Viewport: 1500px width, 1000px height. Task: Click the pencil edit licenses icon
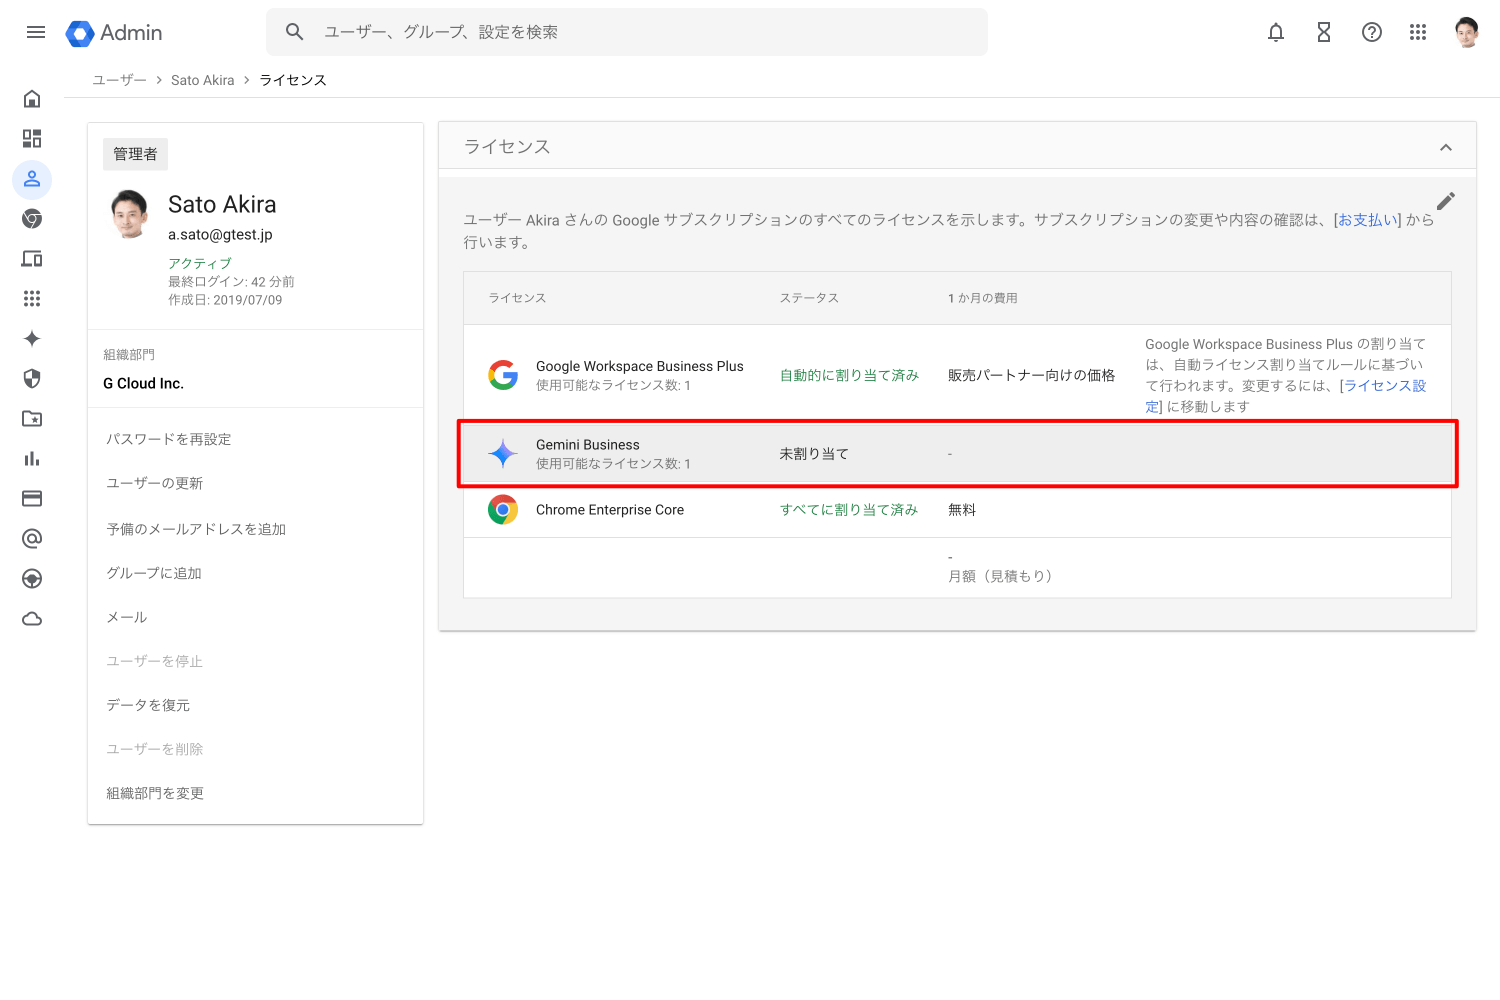click(1446, 201)
